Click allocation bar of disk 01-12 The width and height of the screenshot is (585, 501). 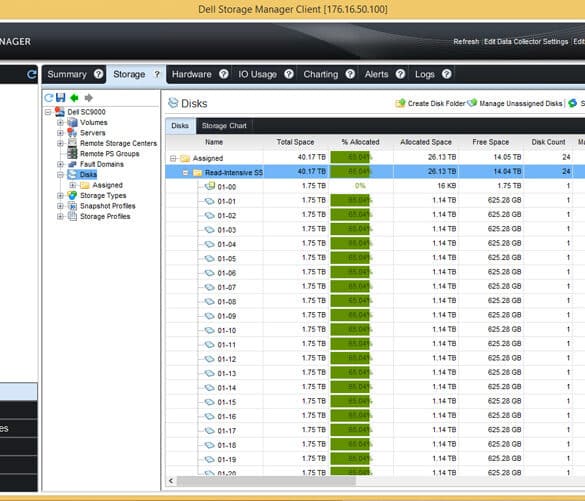coord(350,358)
